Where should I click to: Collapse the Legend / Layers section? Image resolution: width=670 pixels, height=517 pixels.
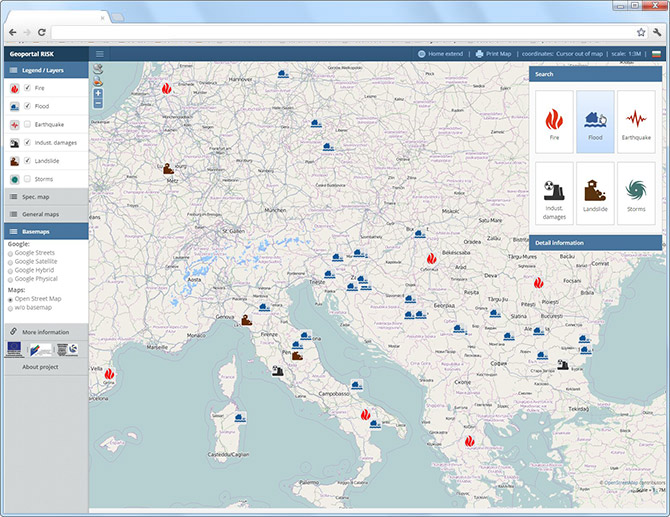pyautogui.click(x=46, y=70)
